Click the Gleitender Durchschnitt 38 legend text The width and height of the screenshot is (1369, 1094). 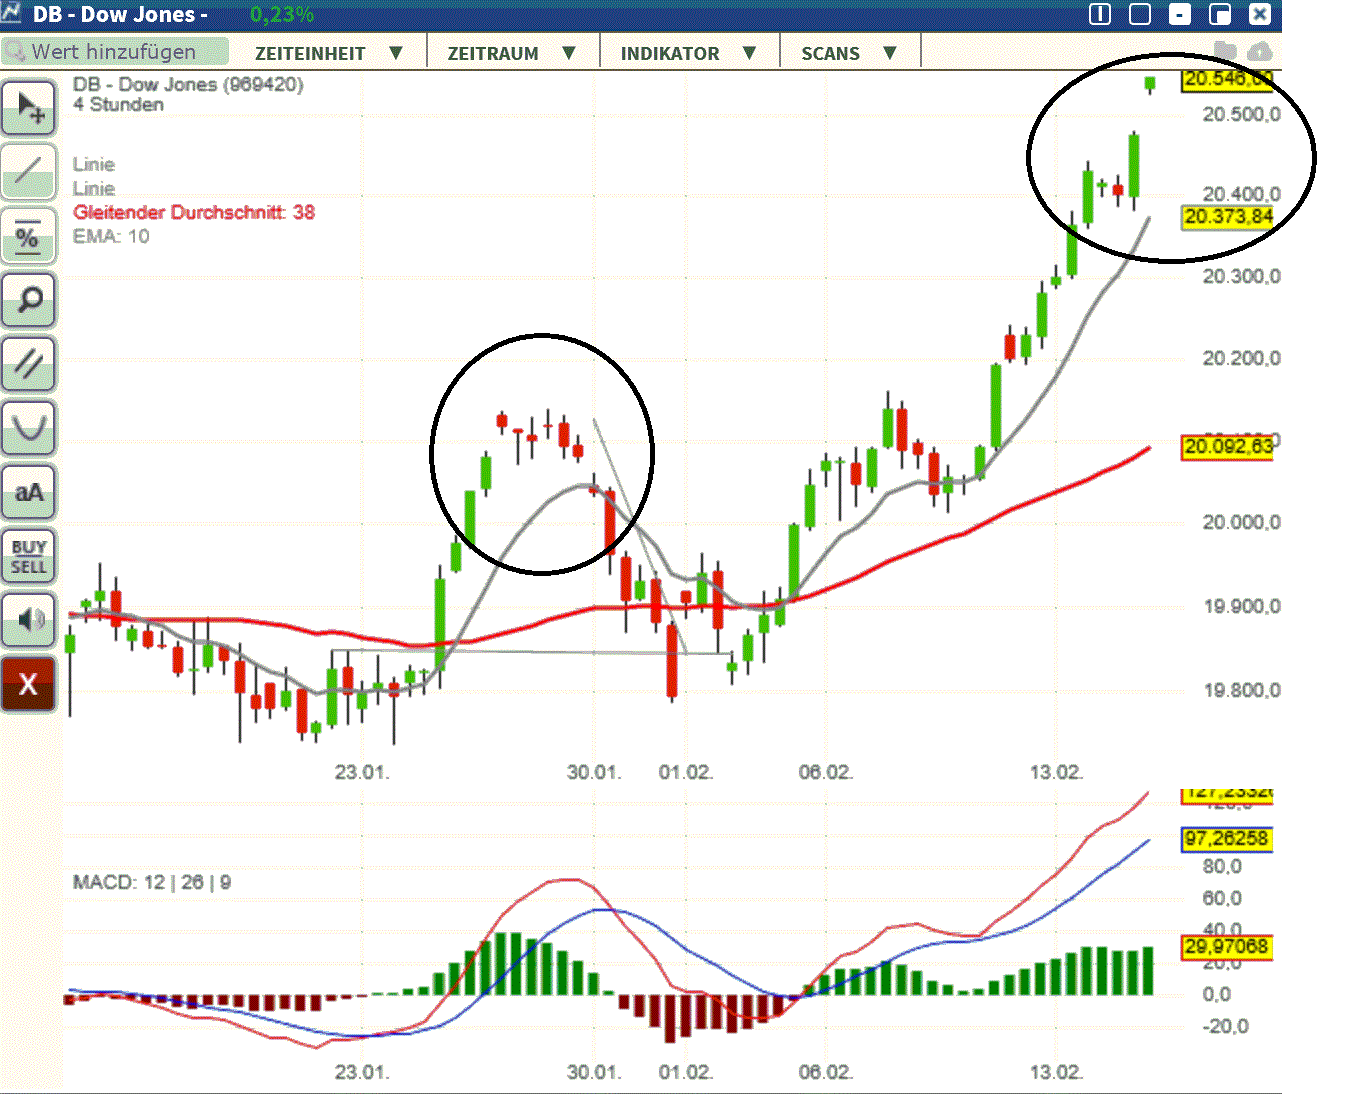pyautogui.click(x=193, y=212)
